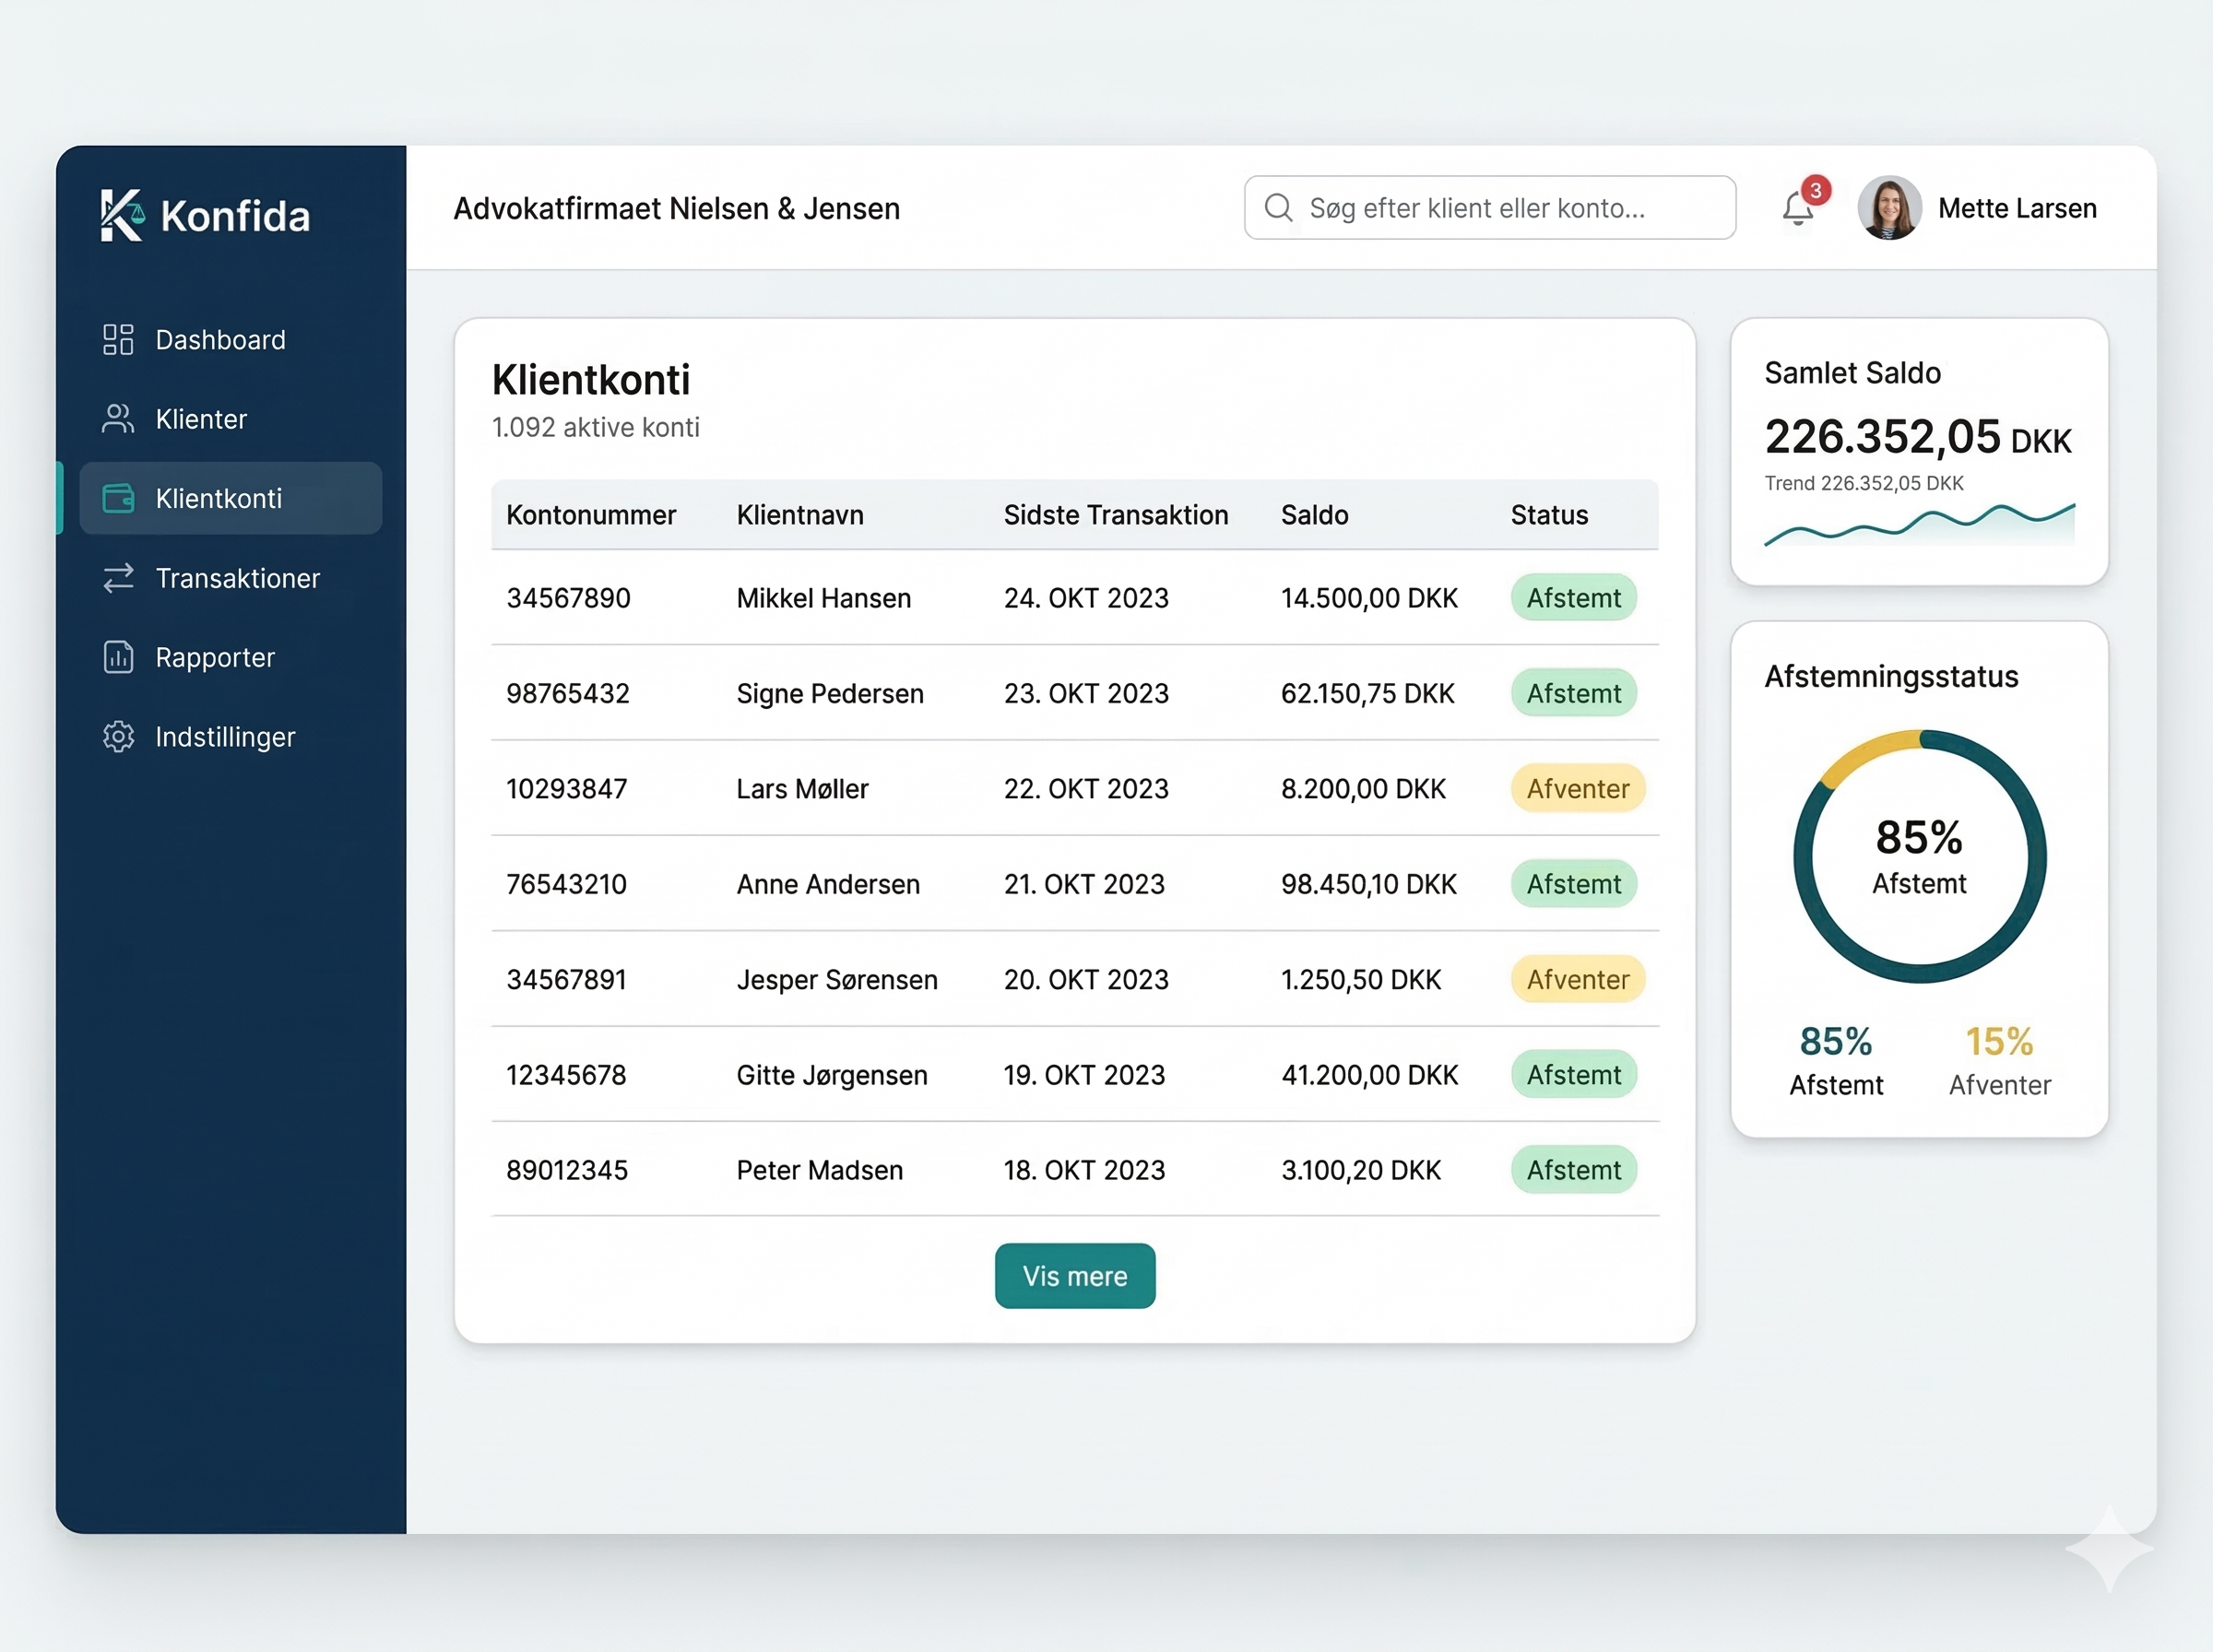Click client name Lars Møller
Image resolution: width=2213 pixels, height=1652 pixels.
(x=802, y=789)
